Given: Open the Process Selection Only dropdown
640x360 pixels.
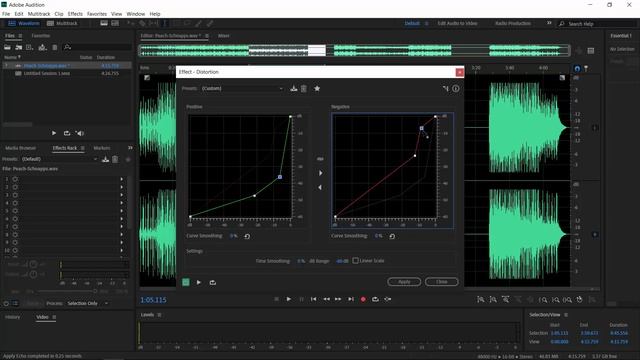Looking at the screenshot, I should [87, 303].
